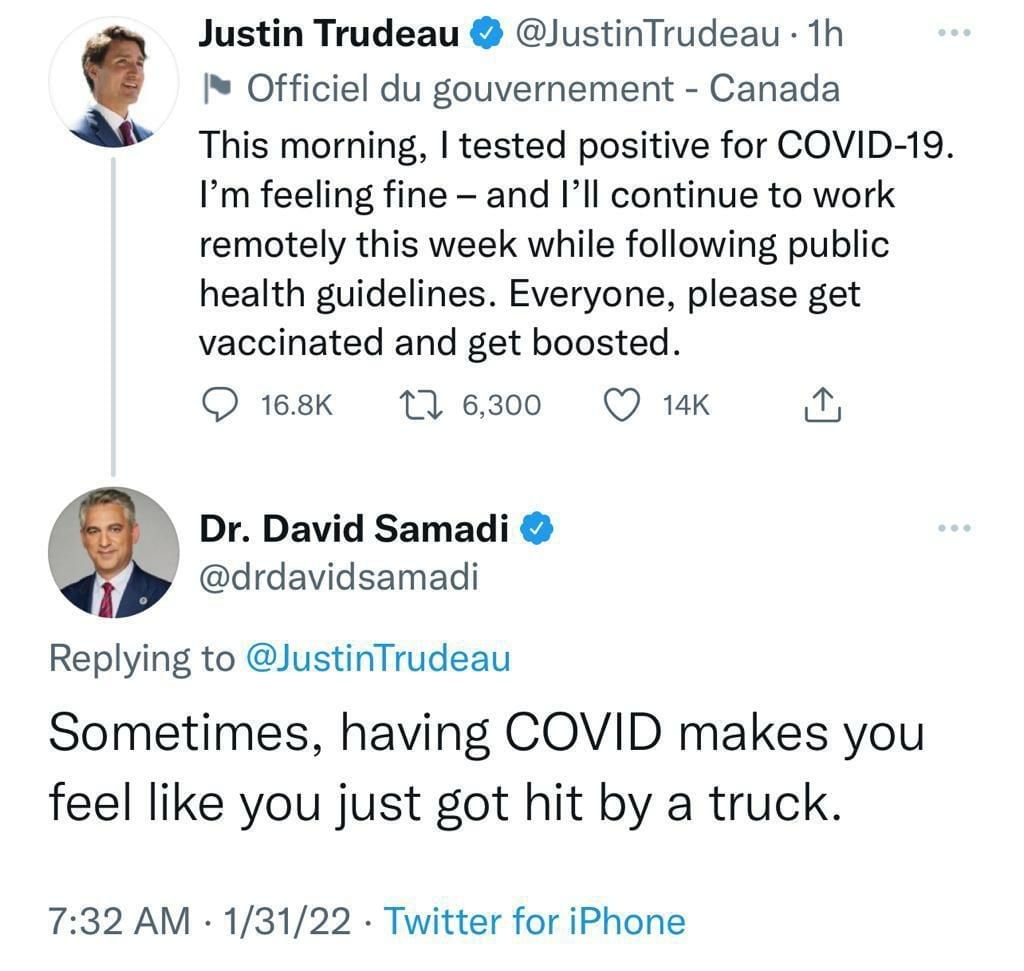Retweet Trudeau's tweet with 6,300 retweets
The height and width of the screenshot is (971, 1024).
click(421, 405)
